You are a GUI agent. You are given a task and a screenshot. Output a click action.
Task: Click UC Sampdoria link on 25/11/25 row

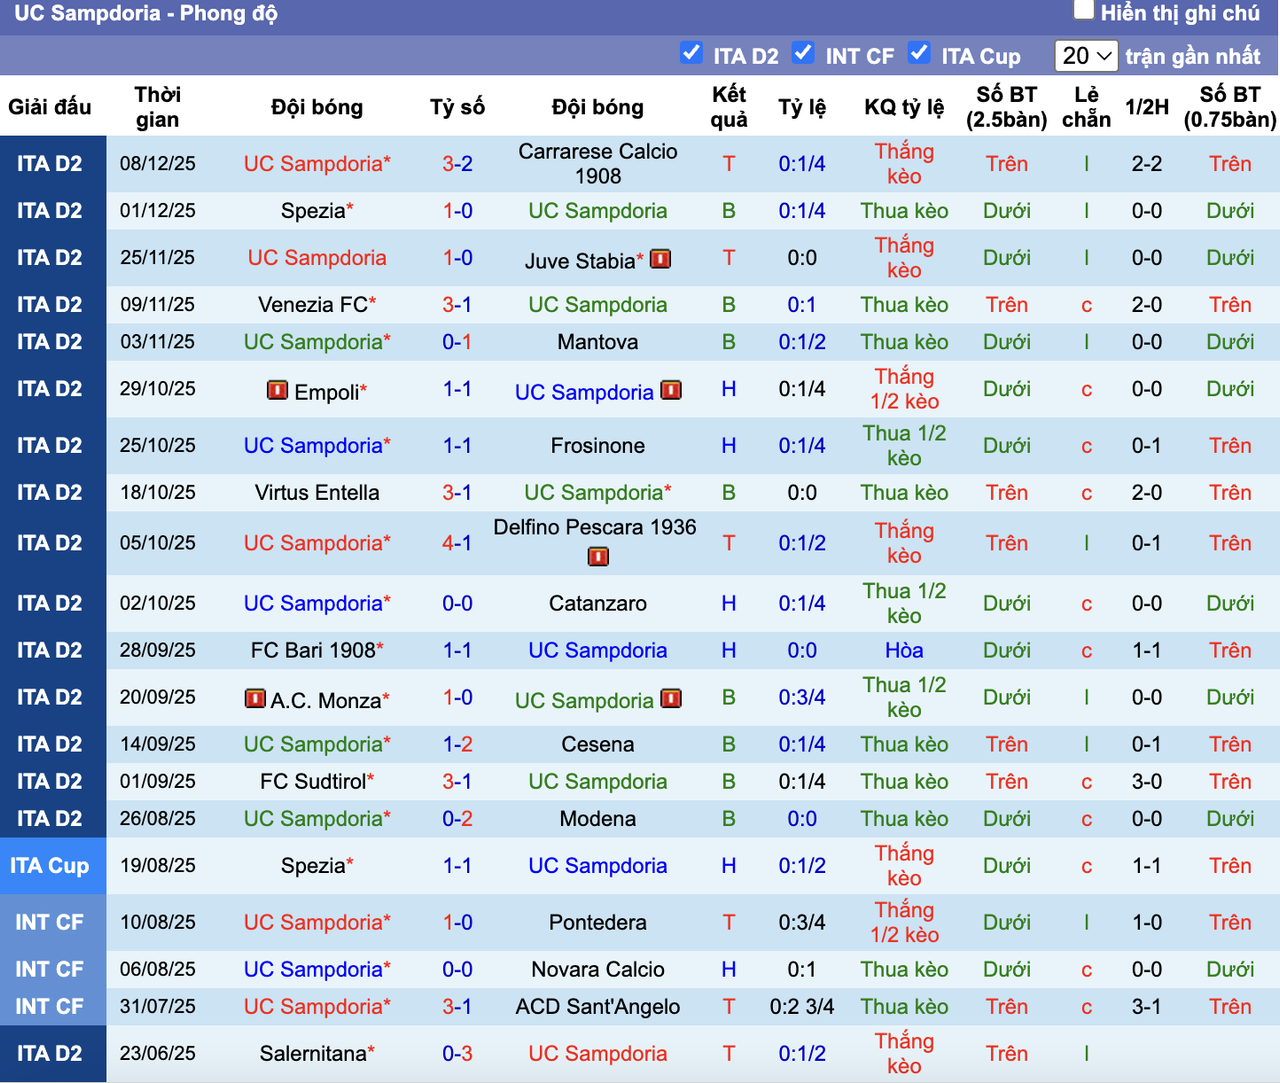317,258
